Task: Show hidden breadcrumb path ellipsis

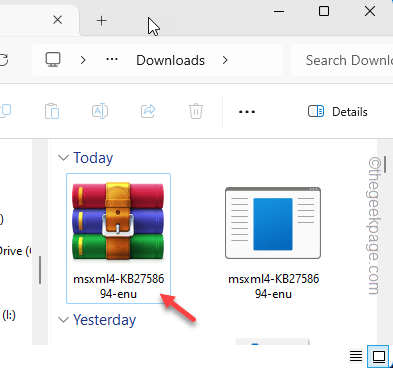Action: pos(112,60)
